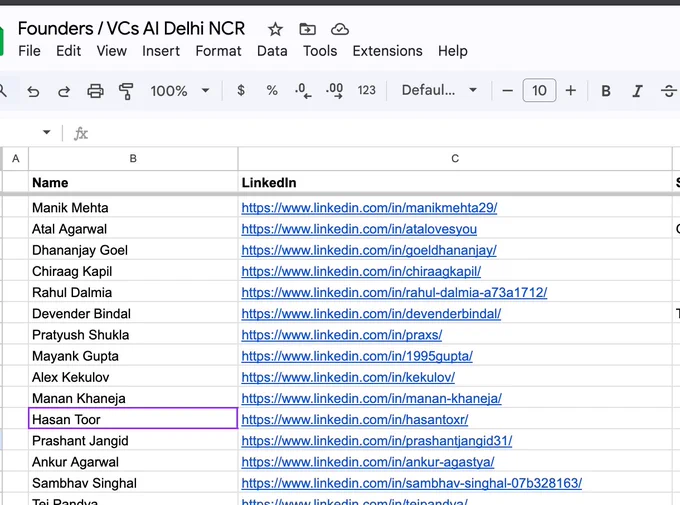Print the spreadsheet with the printer icon
The width and height of the screenshot is (680, 505).
[95, 91]
